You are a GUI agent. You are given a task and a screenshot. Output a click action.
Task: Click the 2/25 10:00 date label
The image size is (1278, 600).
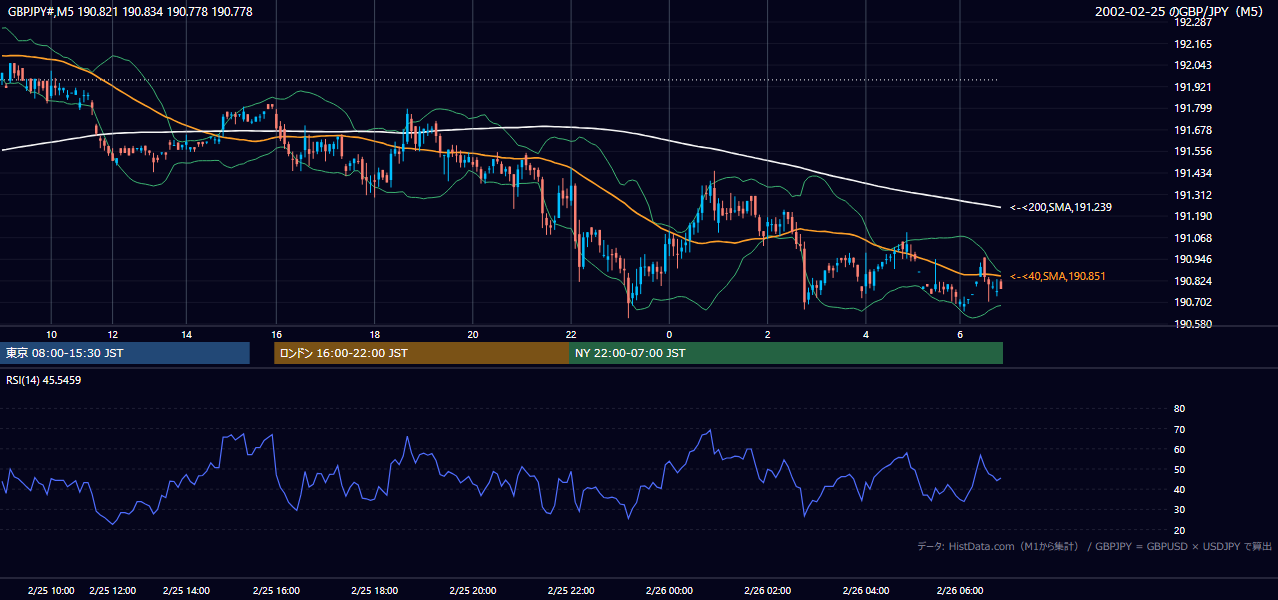(x=51, y=591)
